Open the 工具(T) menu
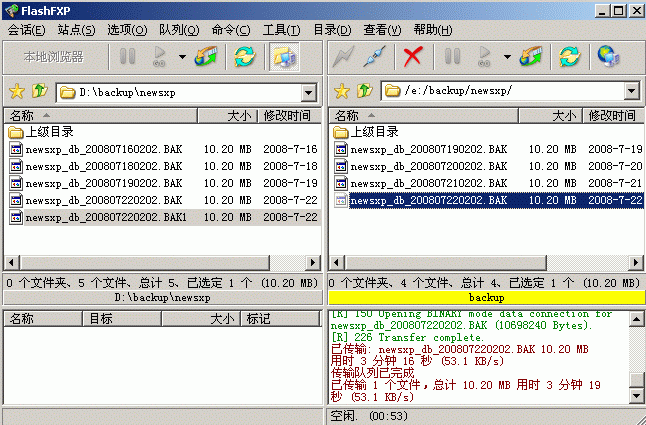The image size is (646, 425). tap(282, 30)
